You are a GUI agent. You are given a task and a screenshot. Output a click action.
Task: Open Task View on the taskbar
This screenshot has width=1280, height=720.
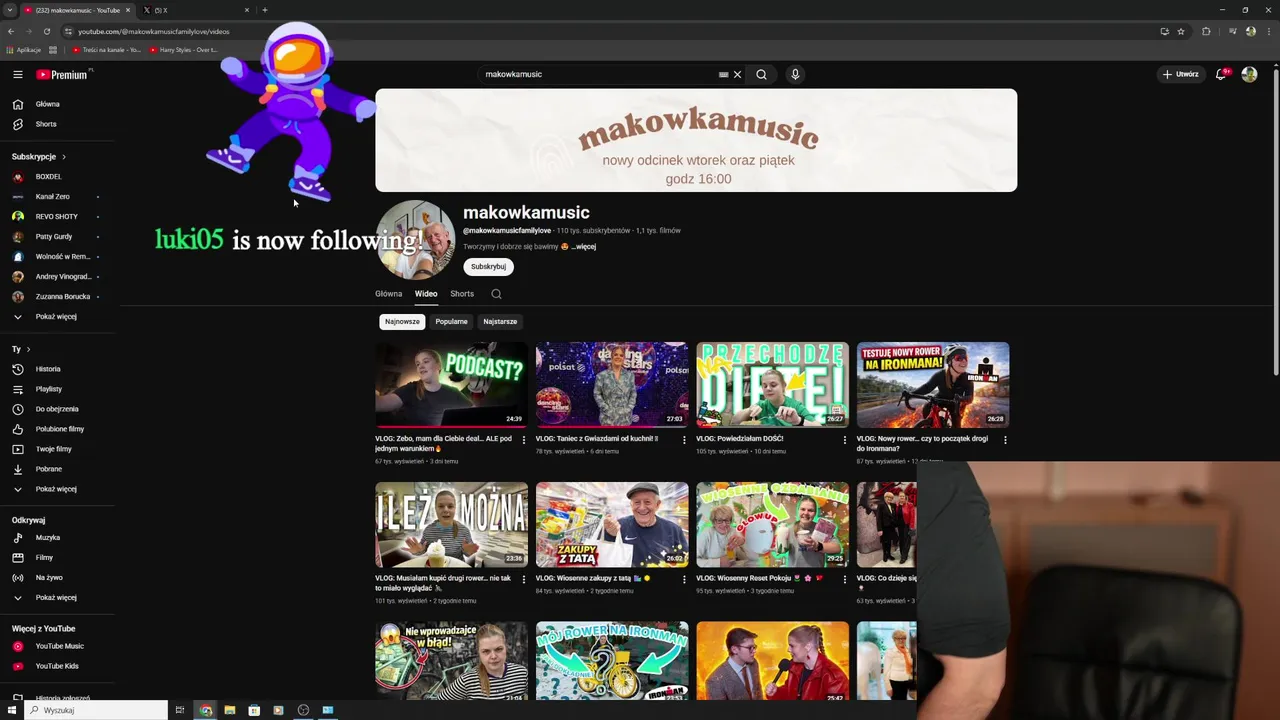tap(180, 710)
